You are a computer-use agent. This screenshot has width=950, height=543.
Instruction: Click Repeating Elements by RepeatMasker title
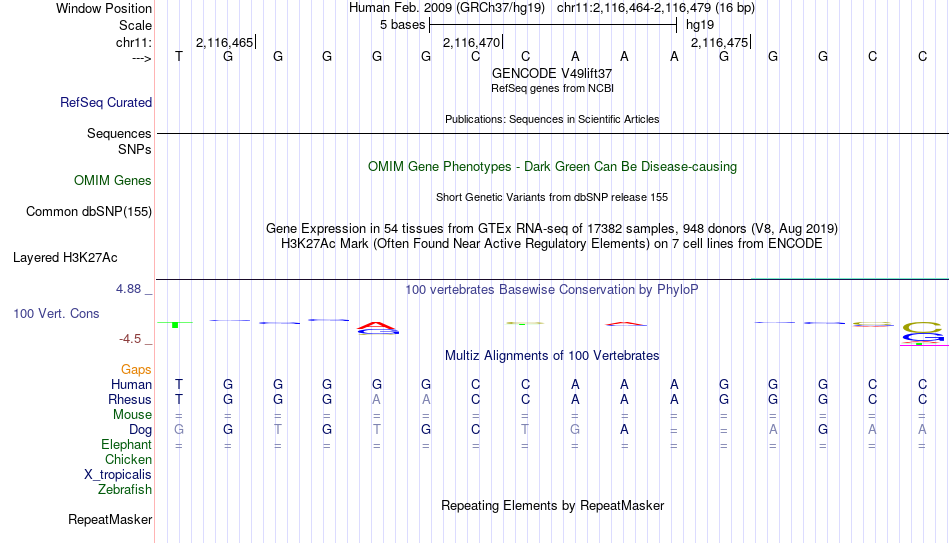pos(552,505)
